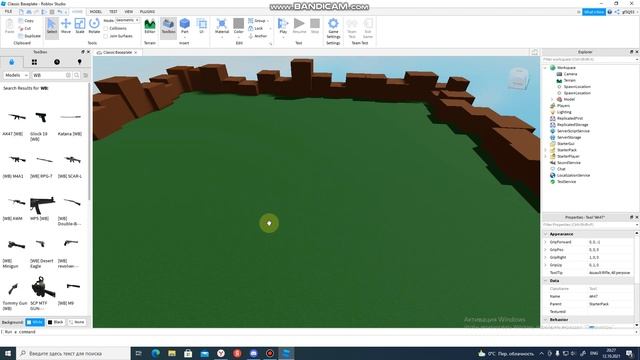Viewport: 640px width, 360px height.
Task: Open the Mode Geometric dropdown
Action: pos(127,20)
